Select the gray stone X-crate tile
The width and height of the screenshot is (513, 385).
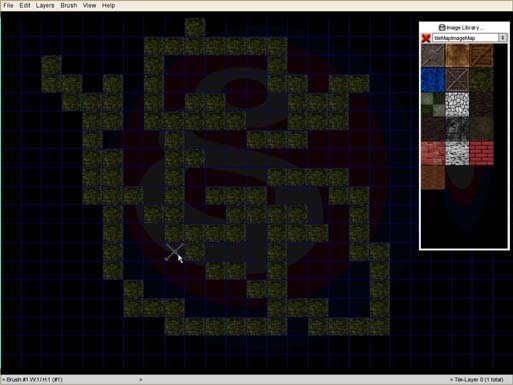pos(433,56)
